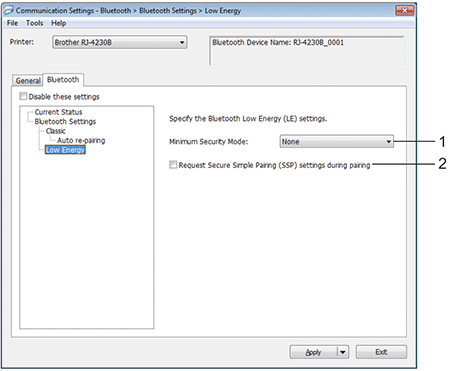Open the File menu
The image size is (450, 371).
click(12, 23)
